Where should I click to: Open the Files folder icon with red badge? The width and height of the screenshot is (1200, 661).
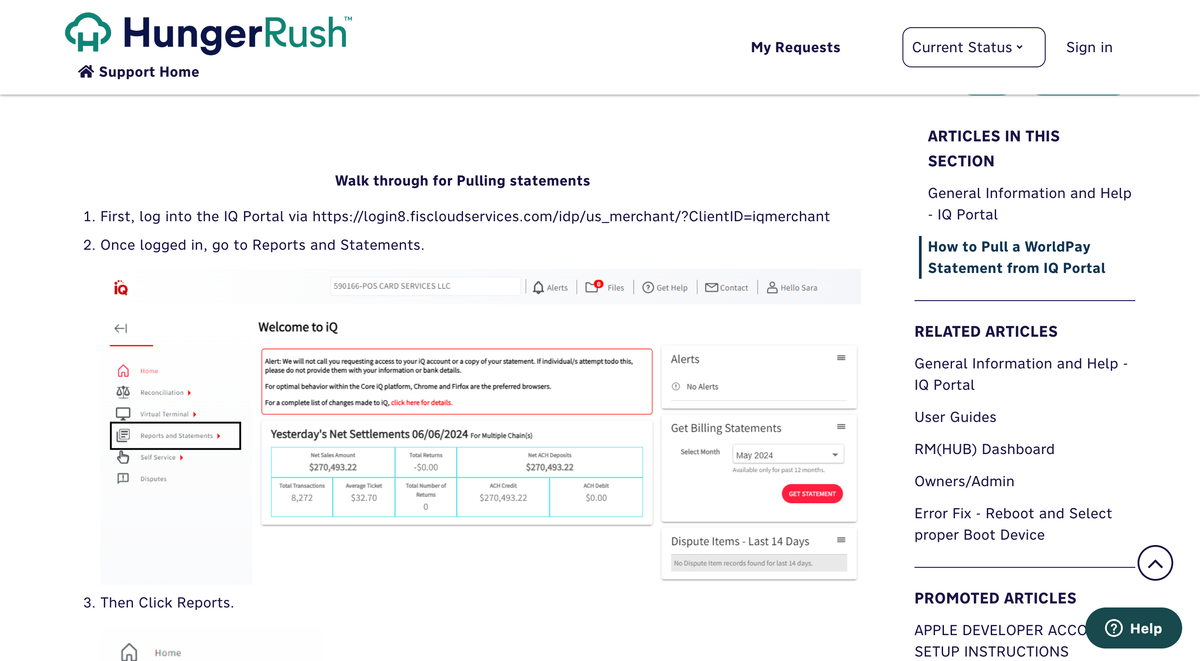click(590, 287)
